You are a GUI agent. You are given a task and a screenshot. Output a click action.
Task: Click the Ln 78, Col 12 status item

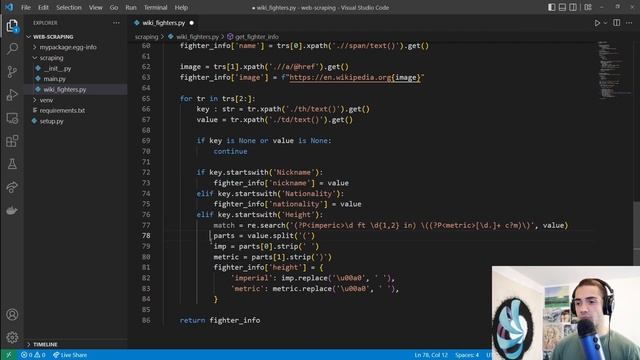coord(431,355)
